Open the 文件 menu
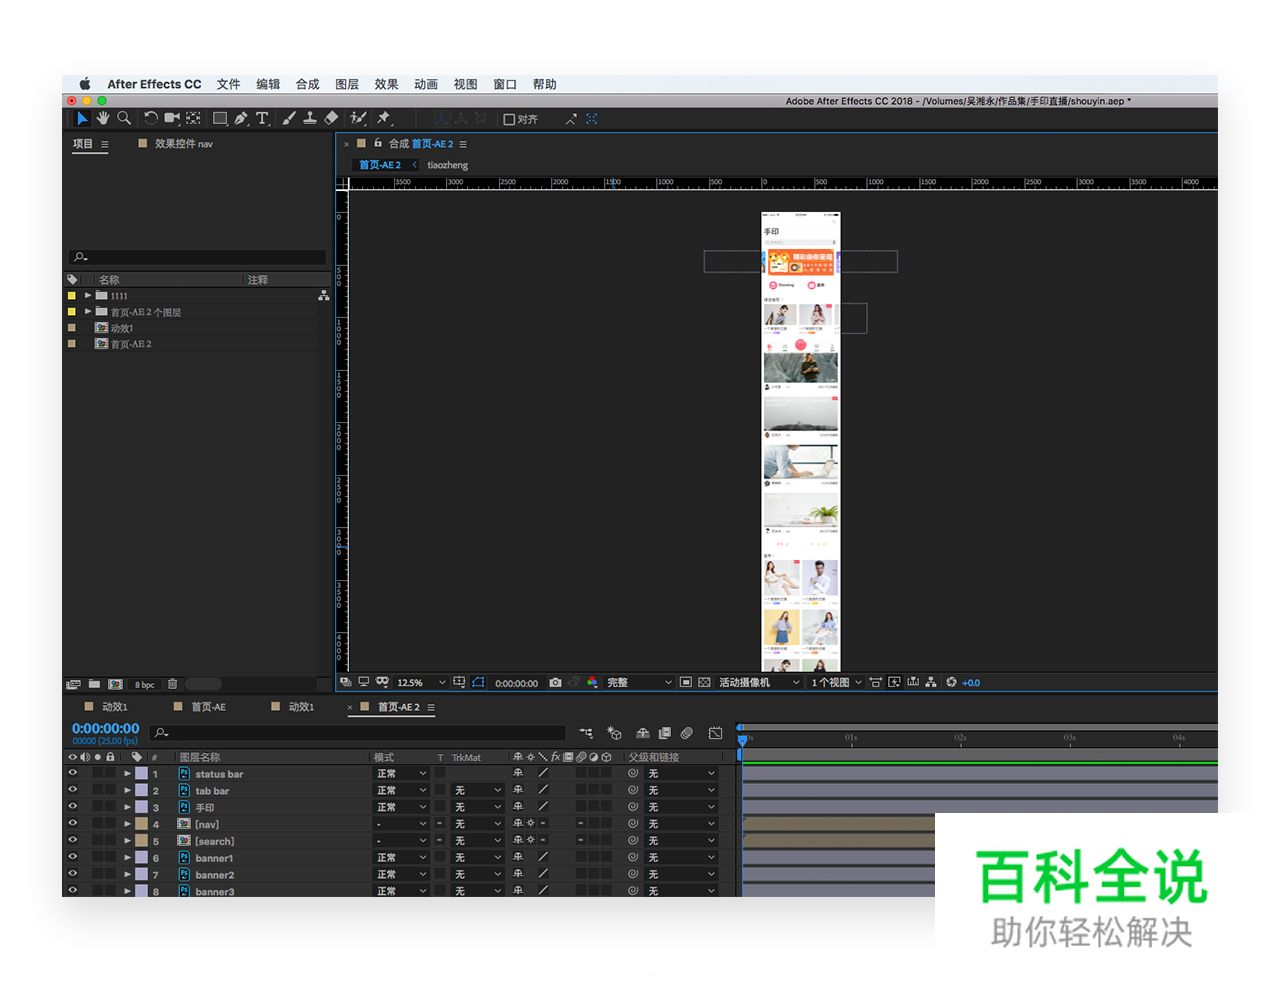Viewport: 1280px width, 993px height. point(229,84)
